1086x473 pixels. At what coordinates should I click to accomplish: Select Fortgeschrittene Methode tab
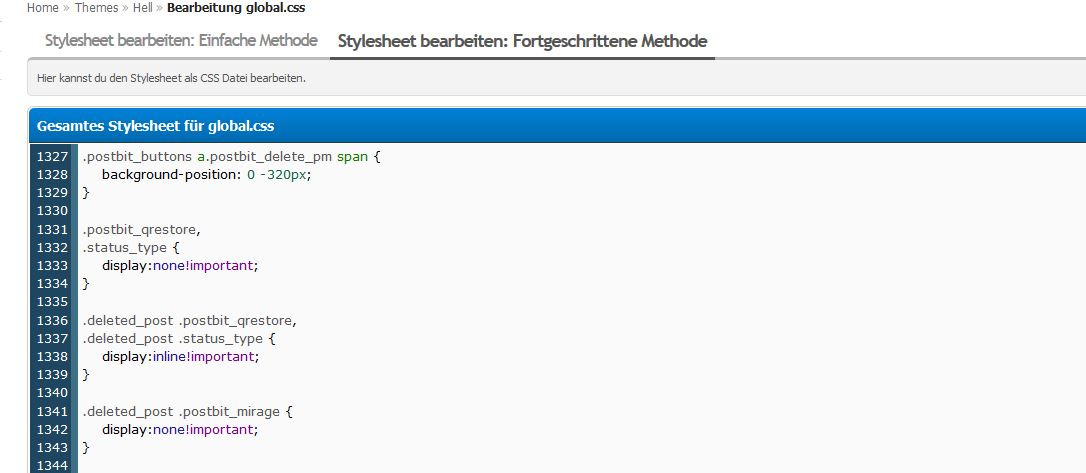pyautogui.click(x=522, y=41)
